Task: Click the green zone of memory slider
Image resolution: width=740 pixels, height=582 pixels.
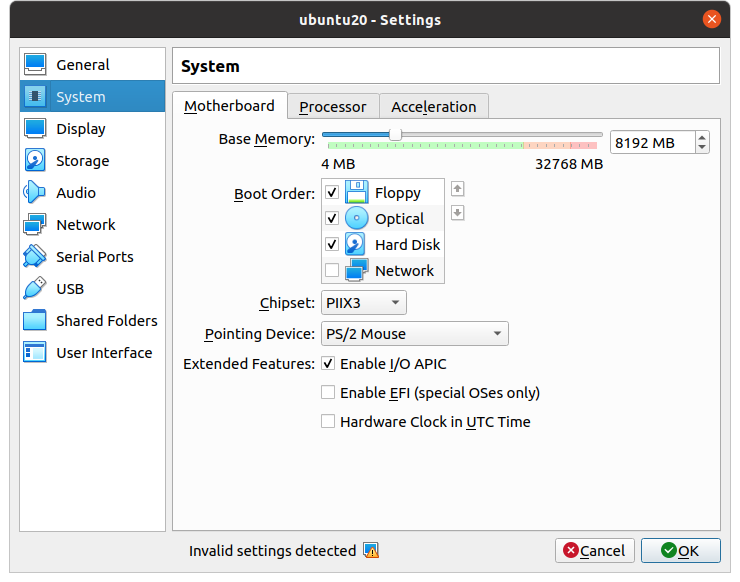Action: 425,145
